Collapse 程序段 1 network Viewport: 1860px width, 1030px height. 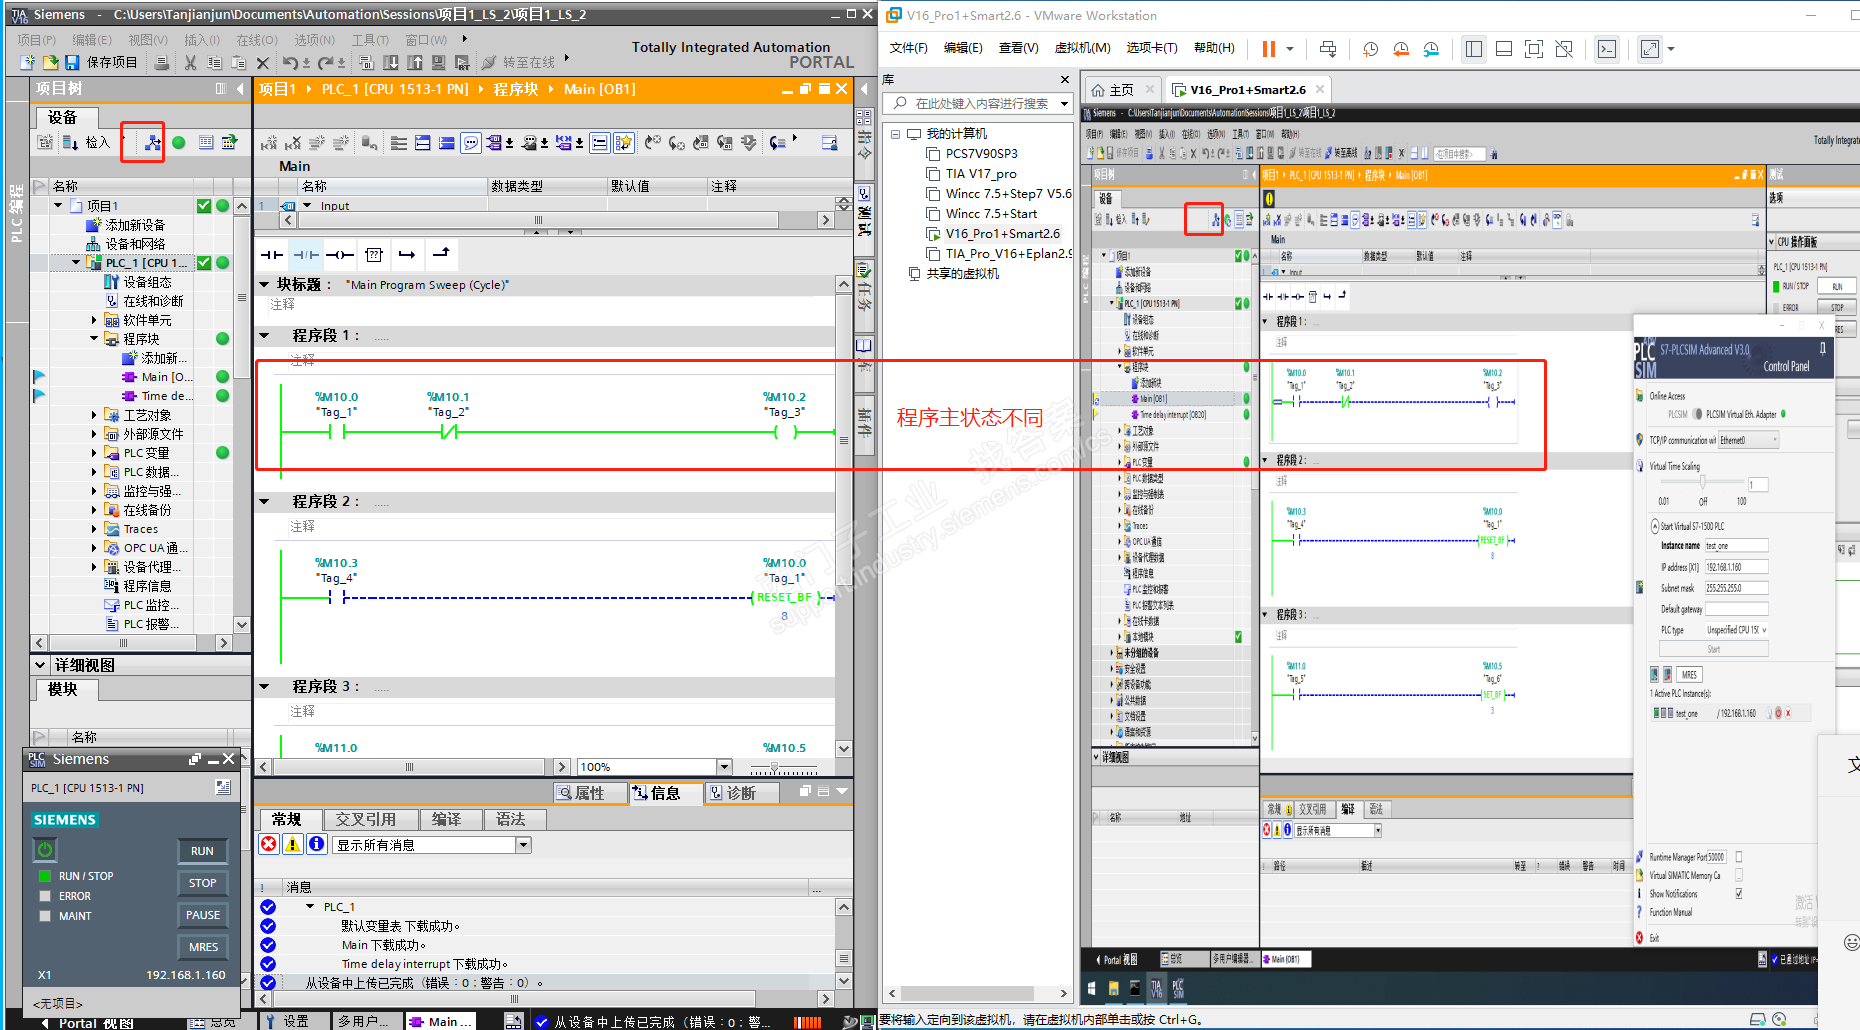click(265, 336)
